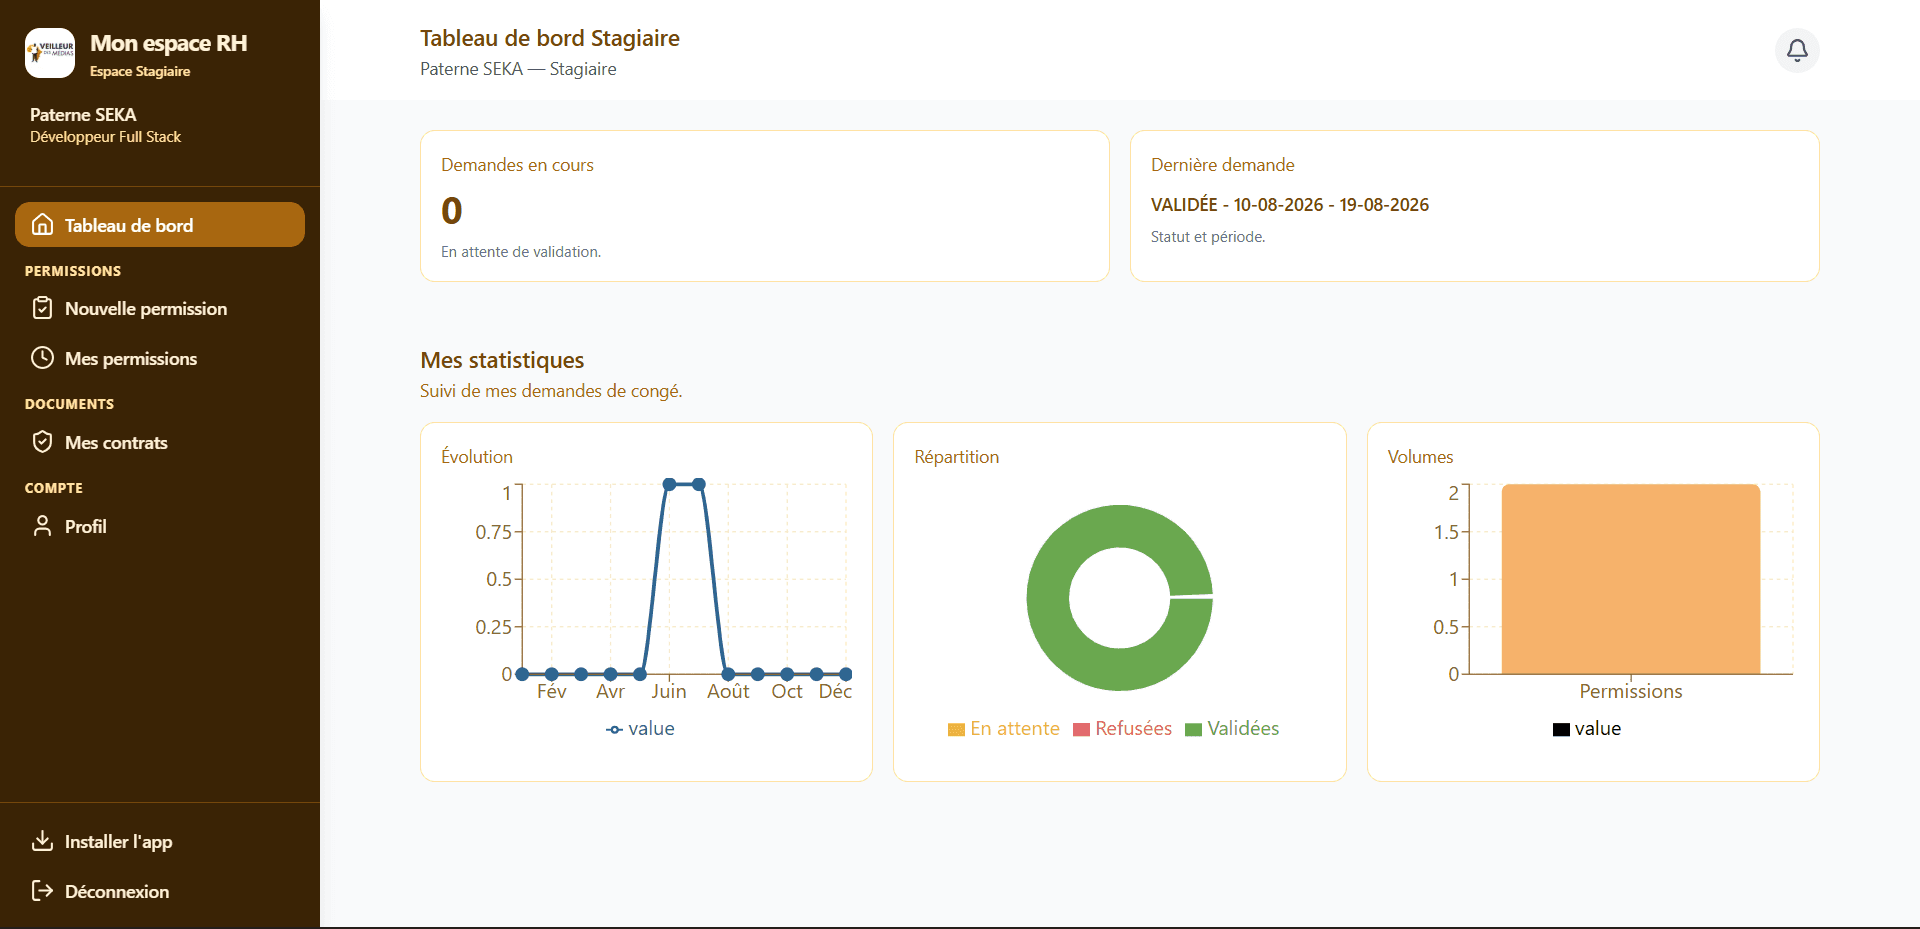Click the Juin label on the Évolution chart
This screenshot has width=1920, height=929.
coord(669,691)
